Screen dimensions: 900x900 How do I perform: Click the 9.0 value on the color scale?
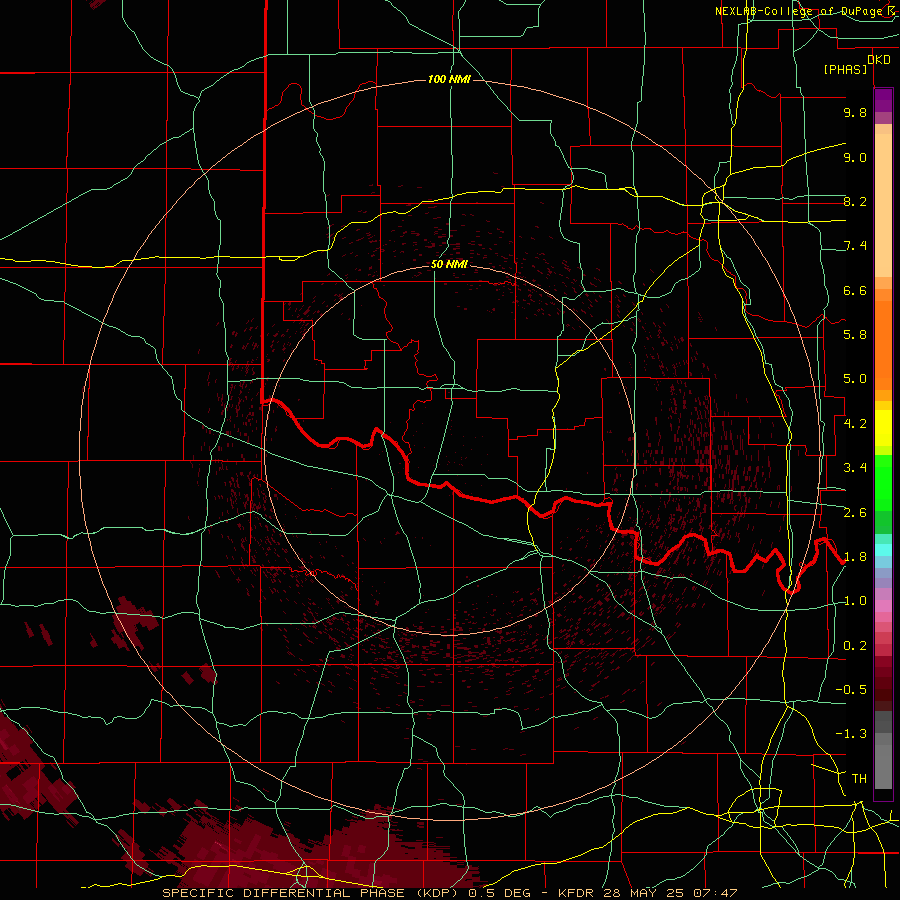click(855, 157)
